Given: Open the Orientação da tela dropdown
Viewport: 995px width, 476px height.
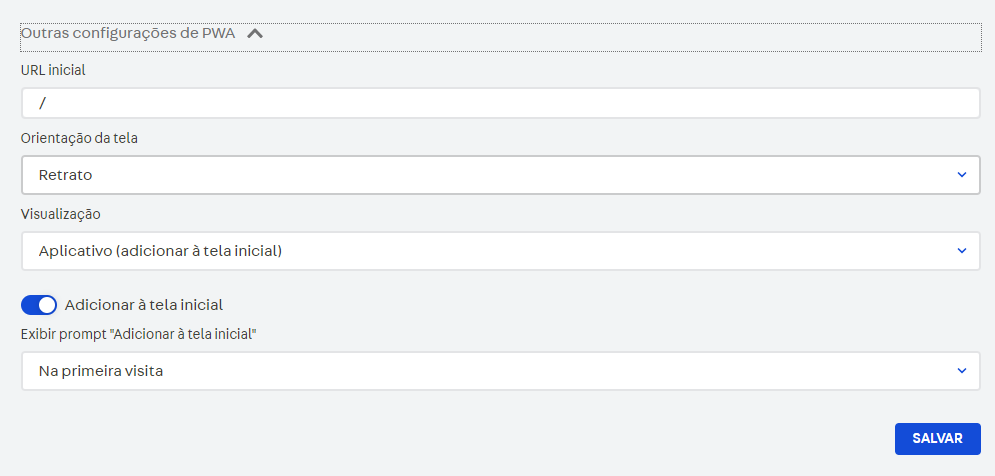Looking at the screenshot, I should [x=500, y=175].
